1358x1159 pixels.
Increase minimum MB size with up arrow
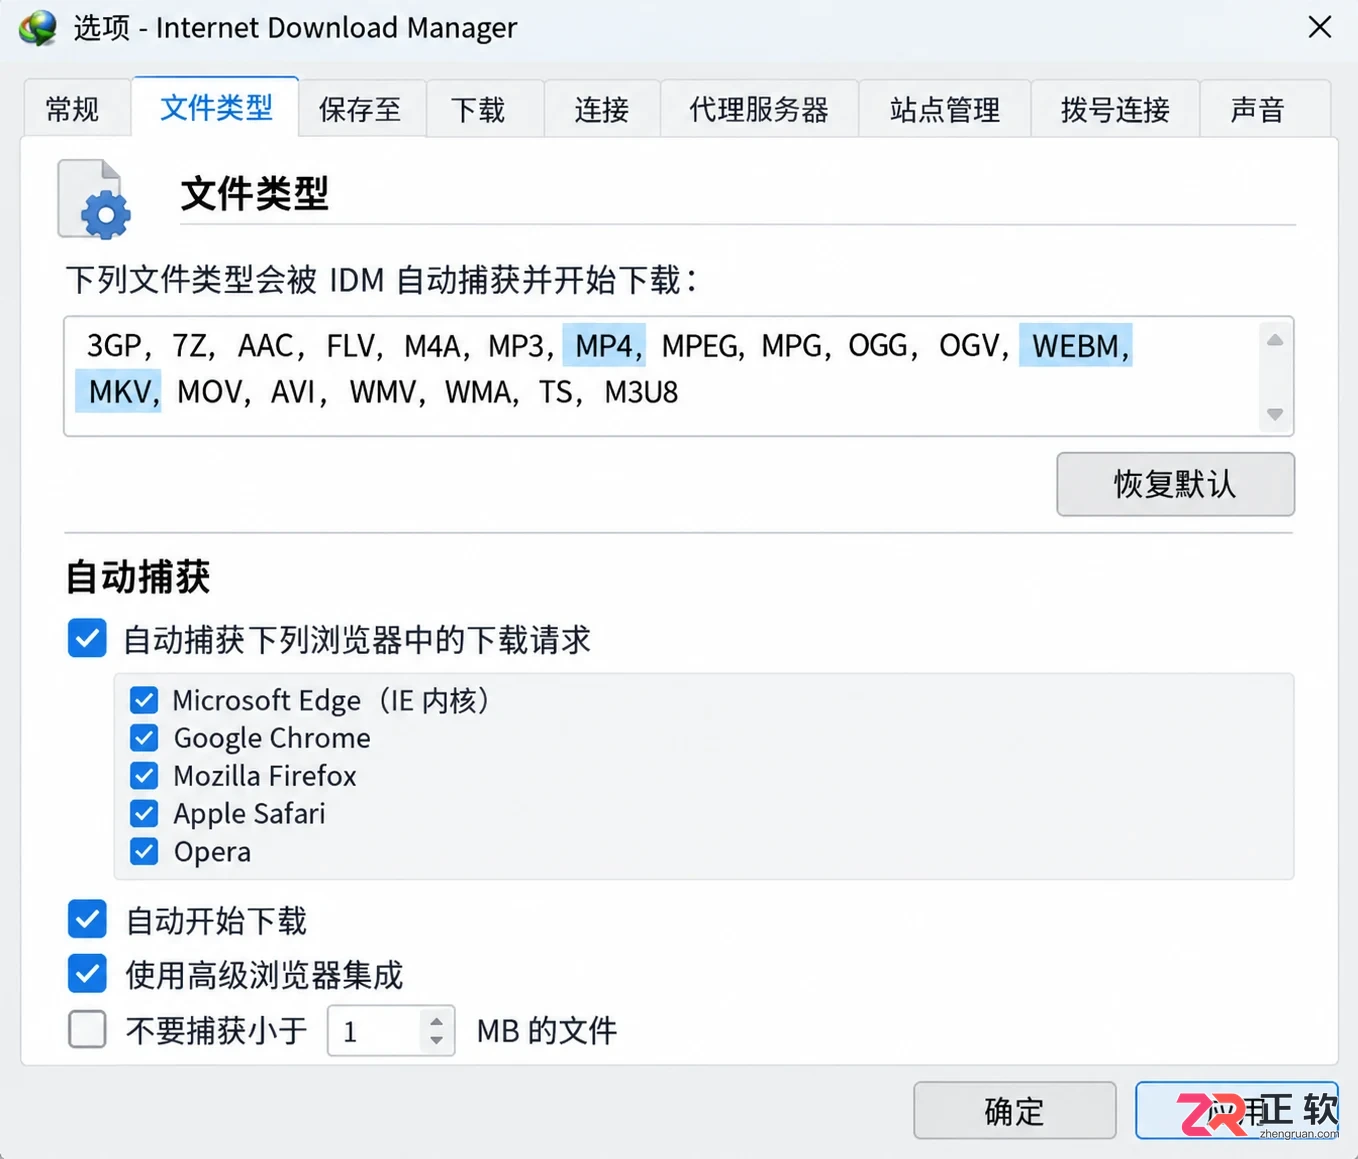click(x=436, y=1021)
